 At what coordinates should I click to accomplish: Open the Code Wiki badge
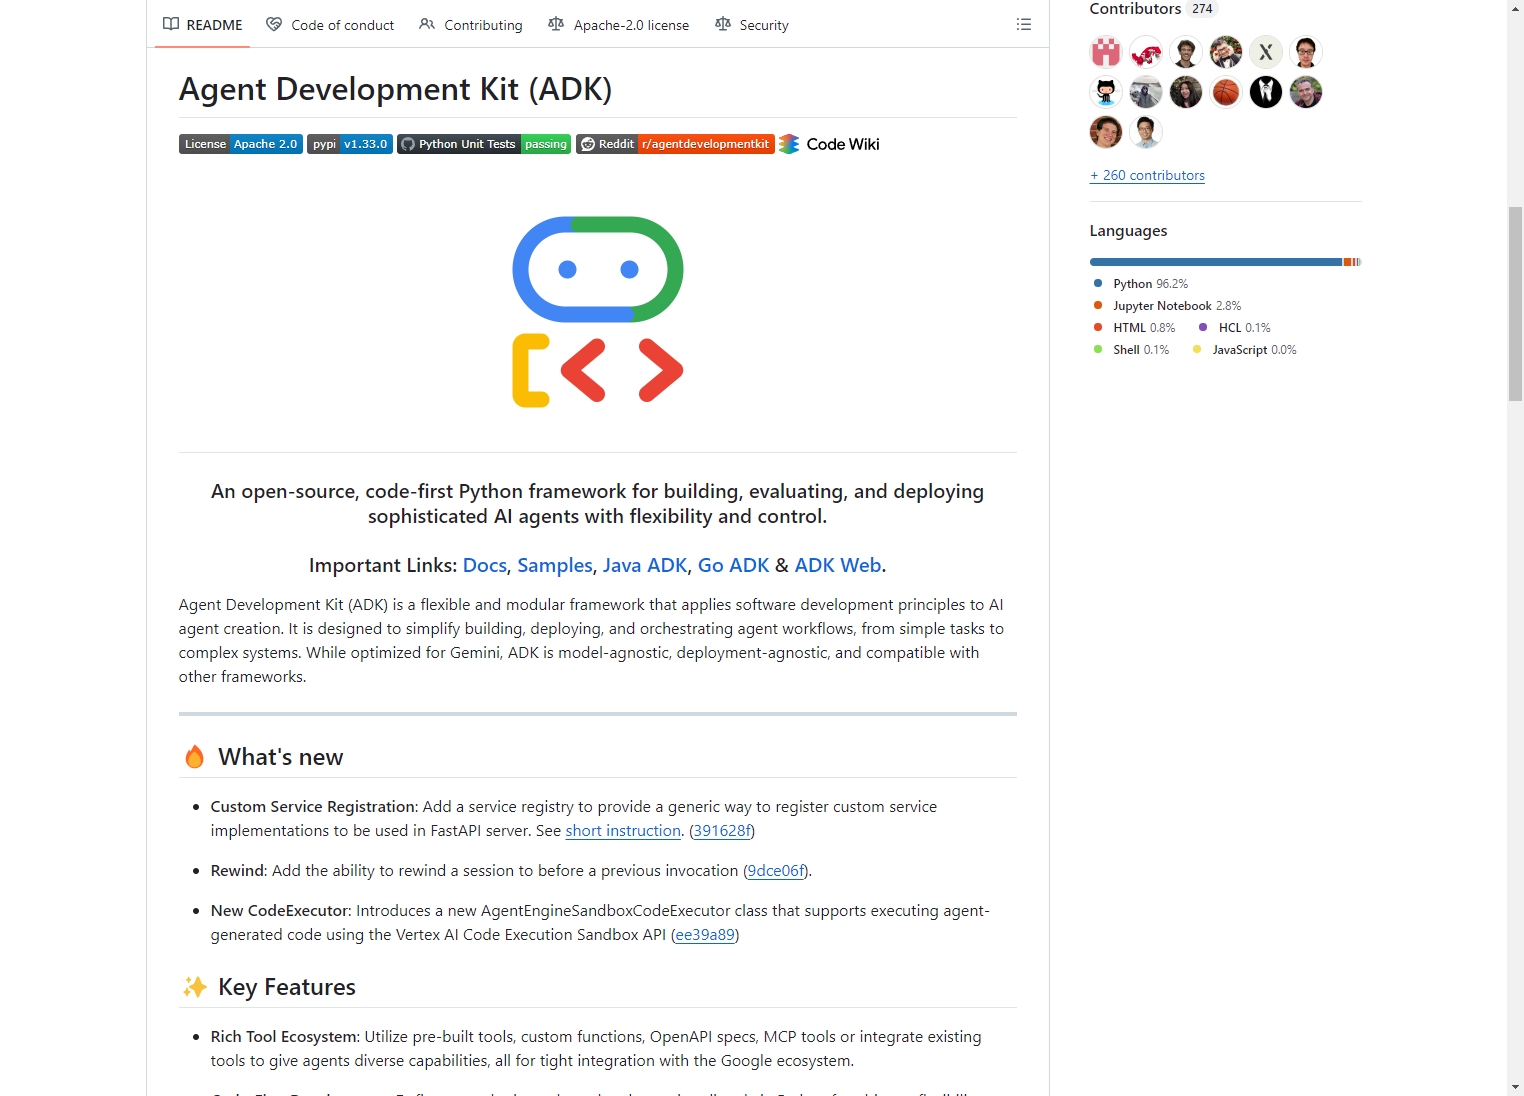click(830, 144)
